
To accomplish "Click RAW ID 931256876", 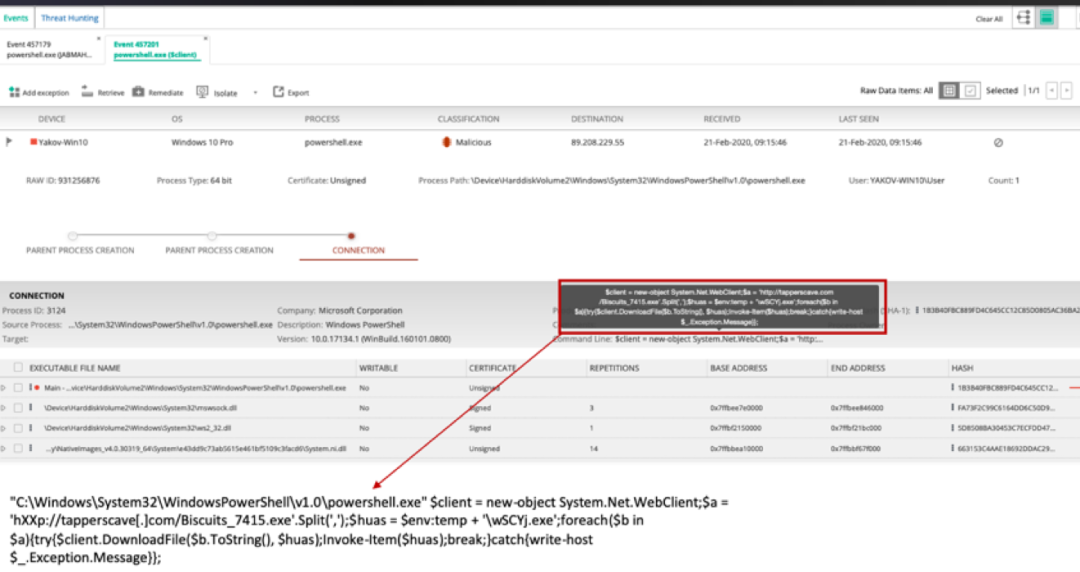I will (x=63, y=181).
